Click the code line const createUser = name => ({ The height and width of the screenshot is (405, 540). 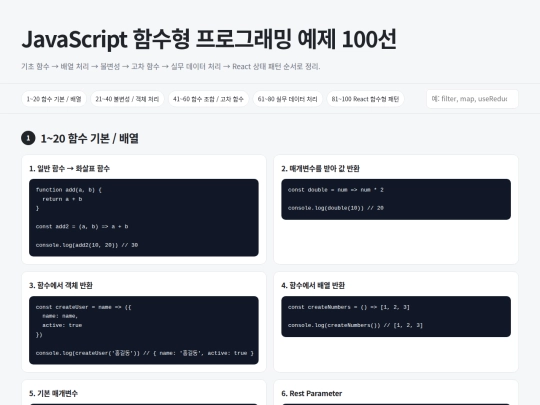coord(83,307)
